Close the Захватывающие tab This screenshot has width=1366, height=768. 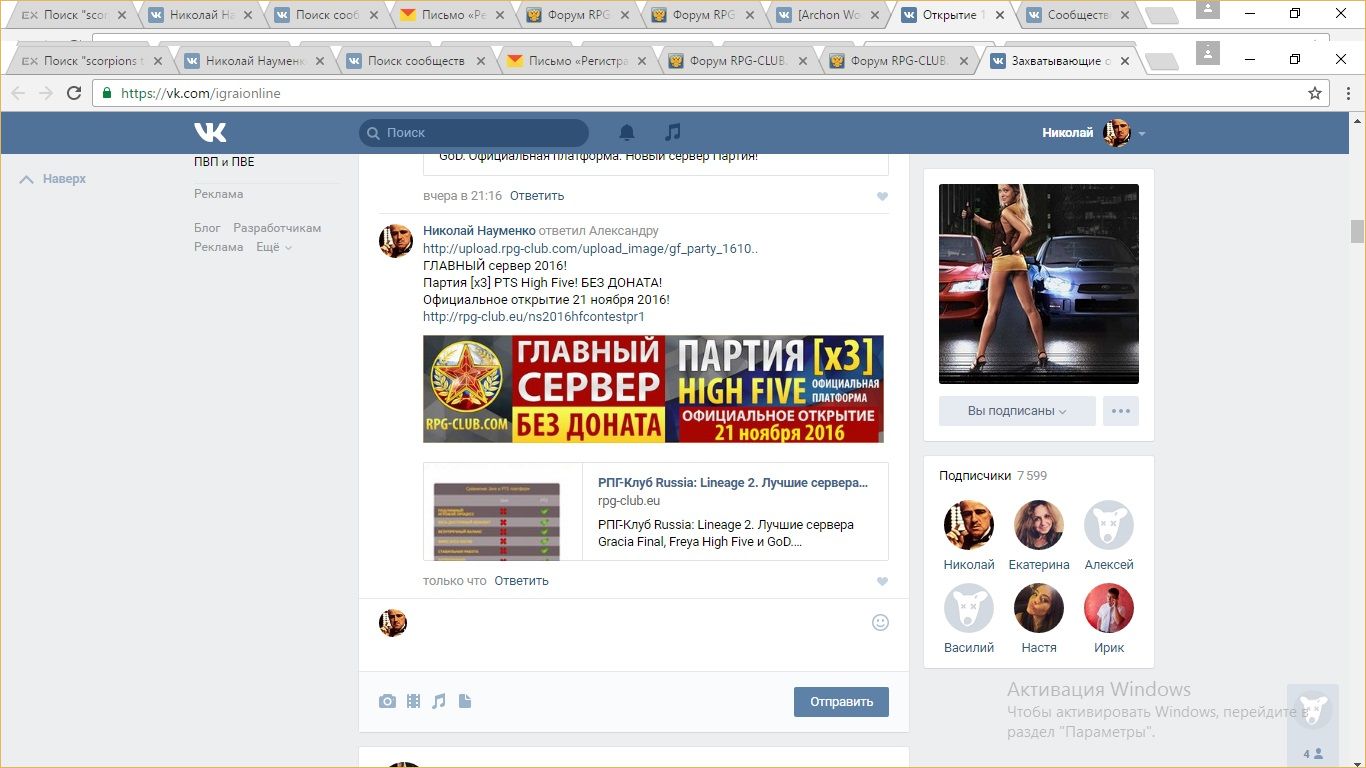1125,61
